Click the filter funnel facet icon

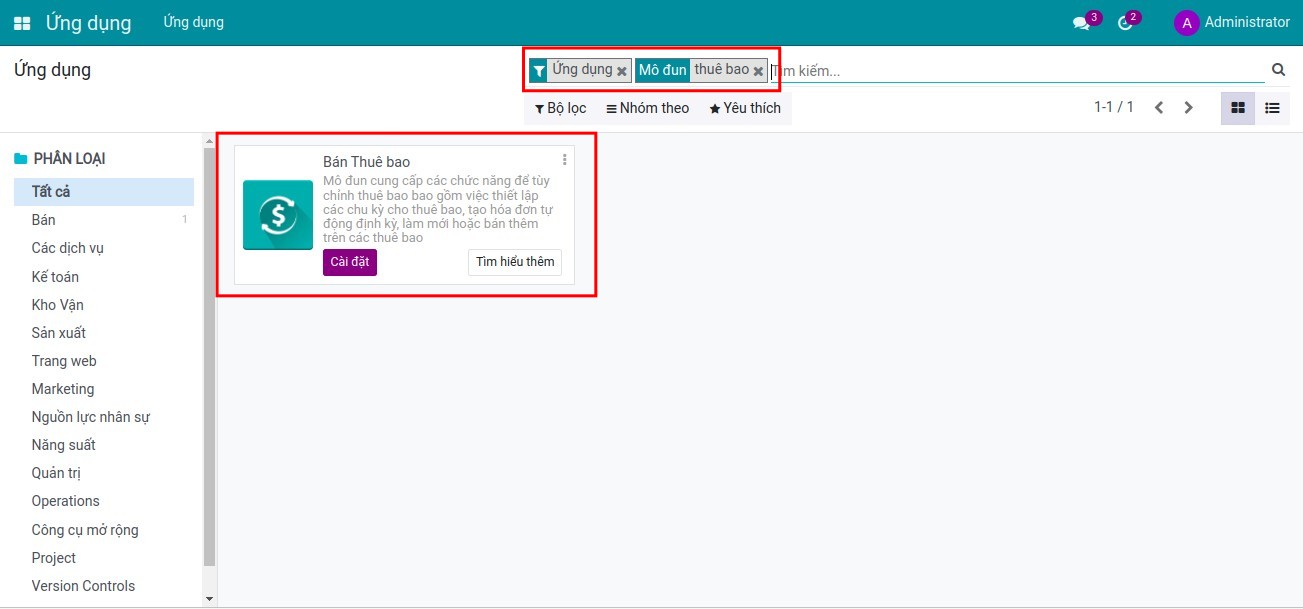[x=539, y=70]
